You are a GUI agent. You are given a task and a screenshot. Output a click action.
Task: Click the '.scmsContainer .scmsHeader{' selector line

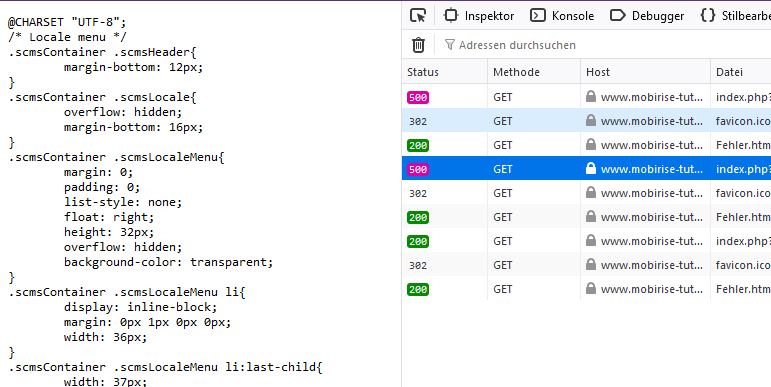pos(102,52)
